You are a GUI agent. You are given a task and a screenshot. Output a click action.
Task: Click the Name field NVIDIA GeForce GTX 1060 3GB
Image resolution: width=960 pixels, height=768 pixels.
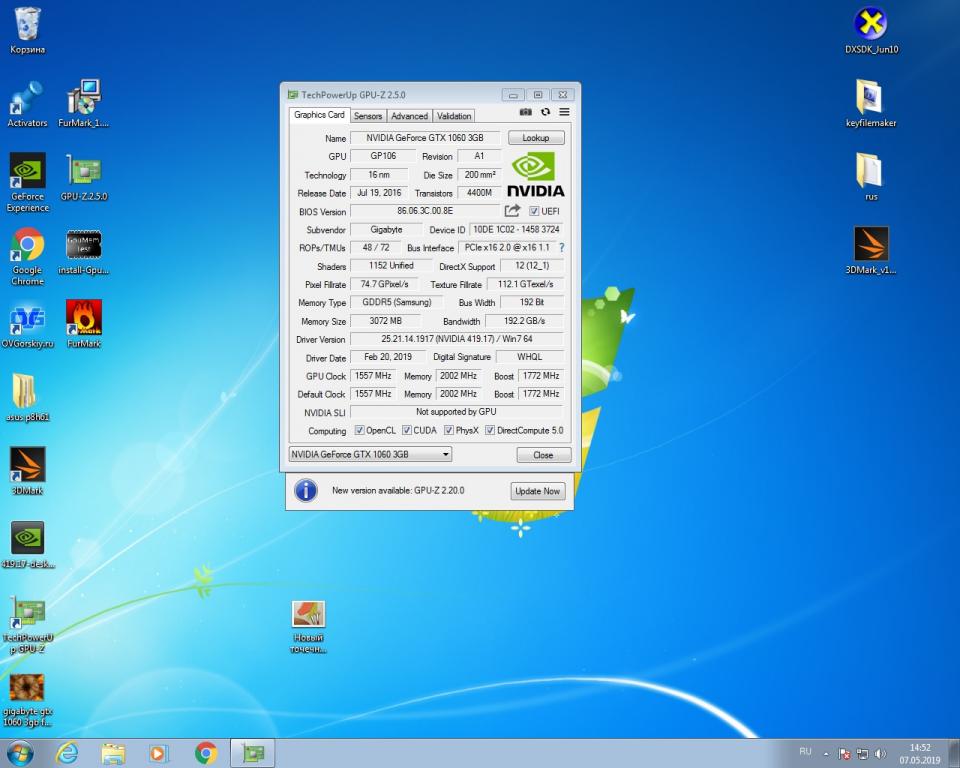tap(425, 138)
